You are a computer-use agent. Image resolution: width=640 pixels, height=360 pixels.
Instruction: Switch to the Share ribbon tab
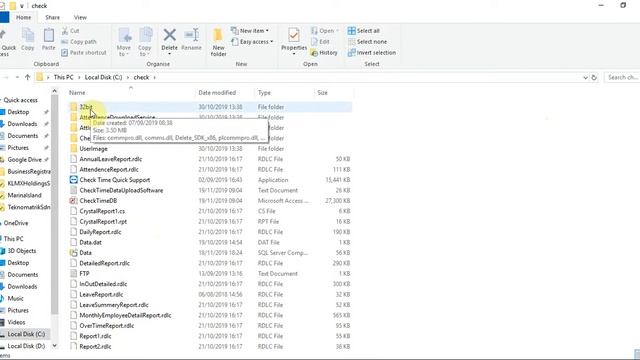click(x=52, y=18)
